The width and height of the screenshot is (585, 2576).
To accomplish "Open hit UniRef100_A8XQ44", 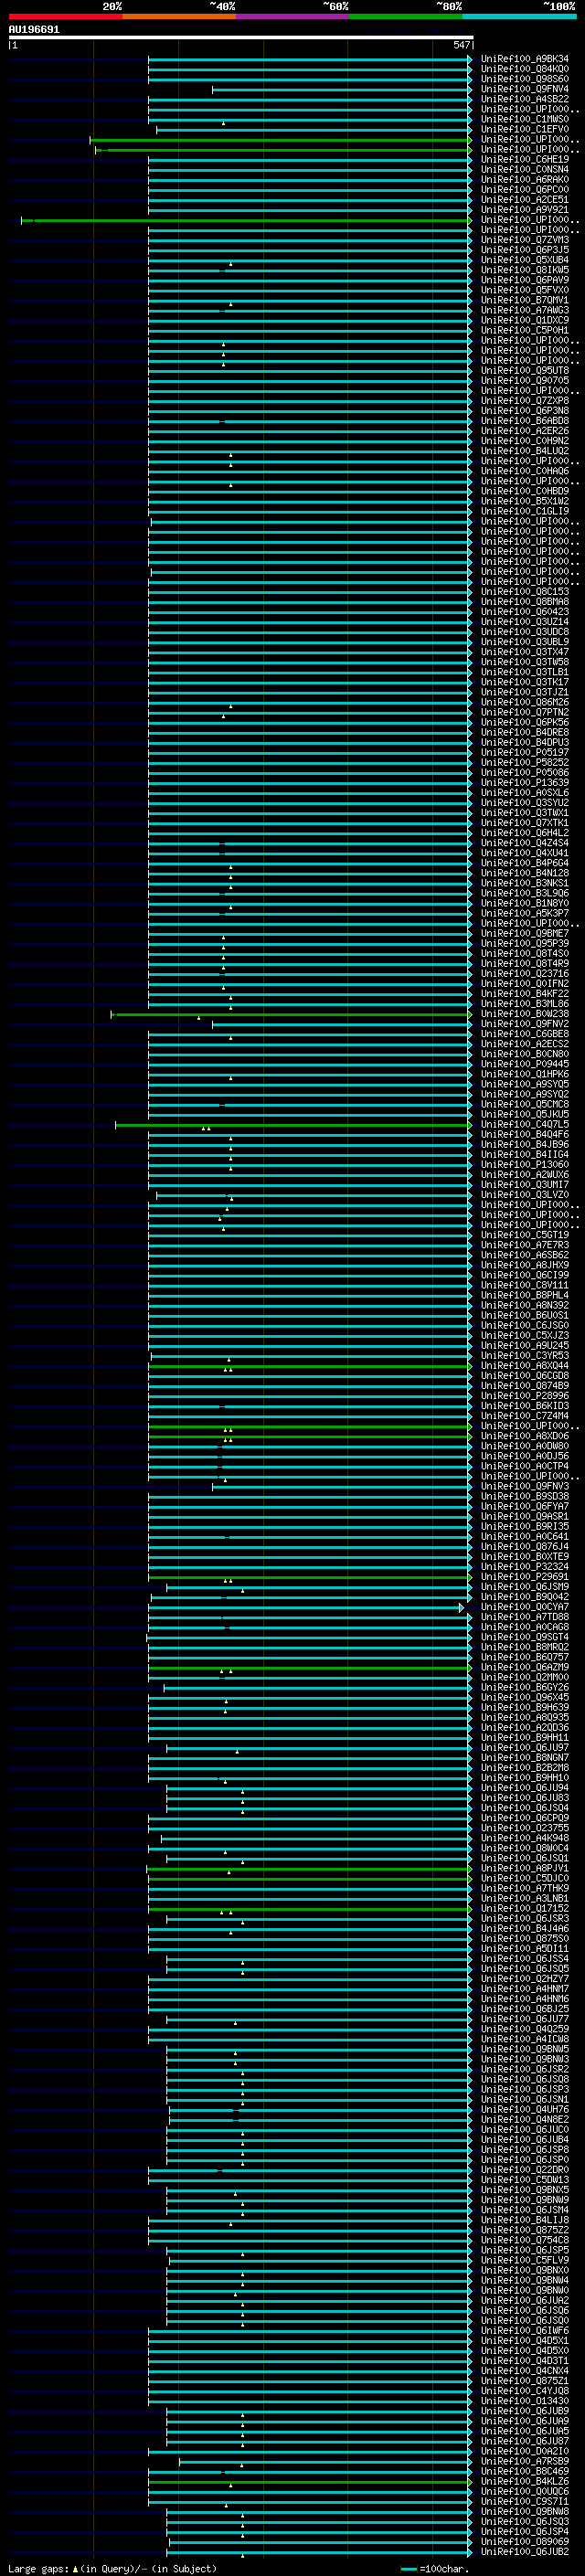I will tap(525, 1366).
